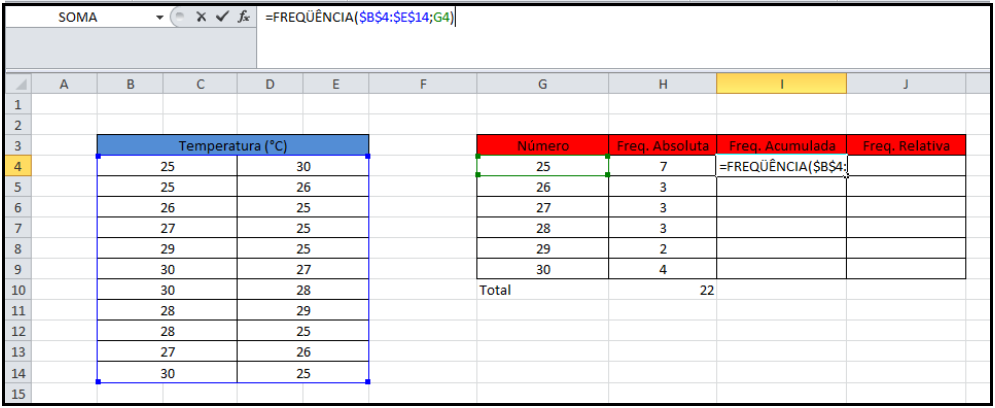
Task: Click the Cancel (X) formula button
Action: click(x=202, y=18)
